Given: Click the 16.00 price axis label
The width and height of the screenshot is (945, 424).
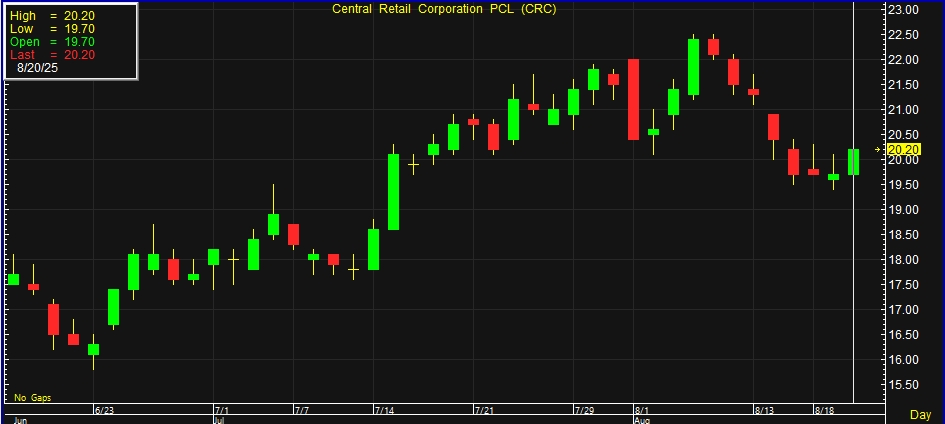Looking at the screenshot, I should pyautogui.click(x=903, y=360).
